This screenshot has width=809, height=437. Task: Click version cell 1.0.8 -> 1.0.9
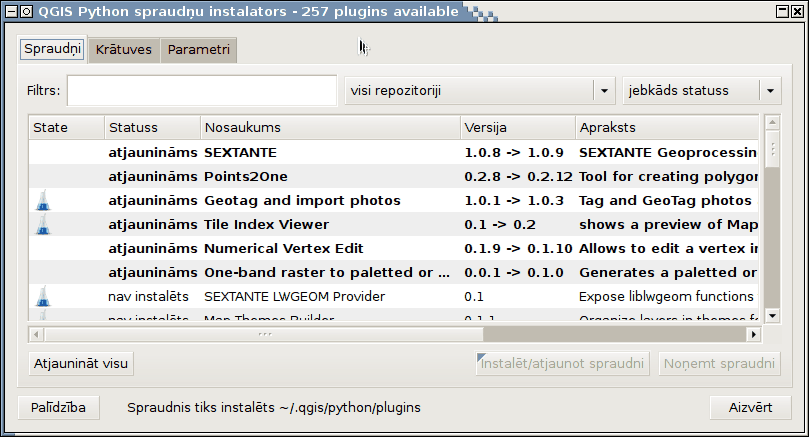[514, 153]
